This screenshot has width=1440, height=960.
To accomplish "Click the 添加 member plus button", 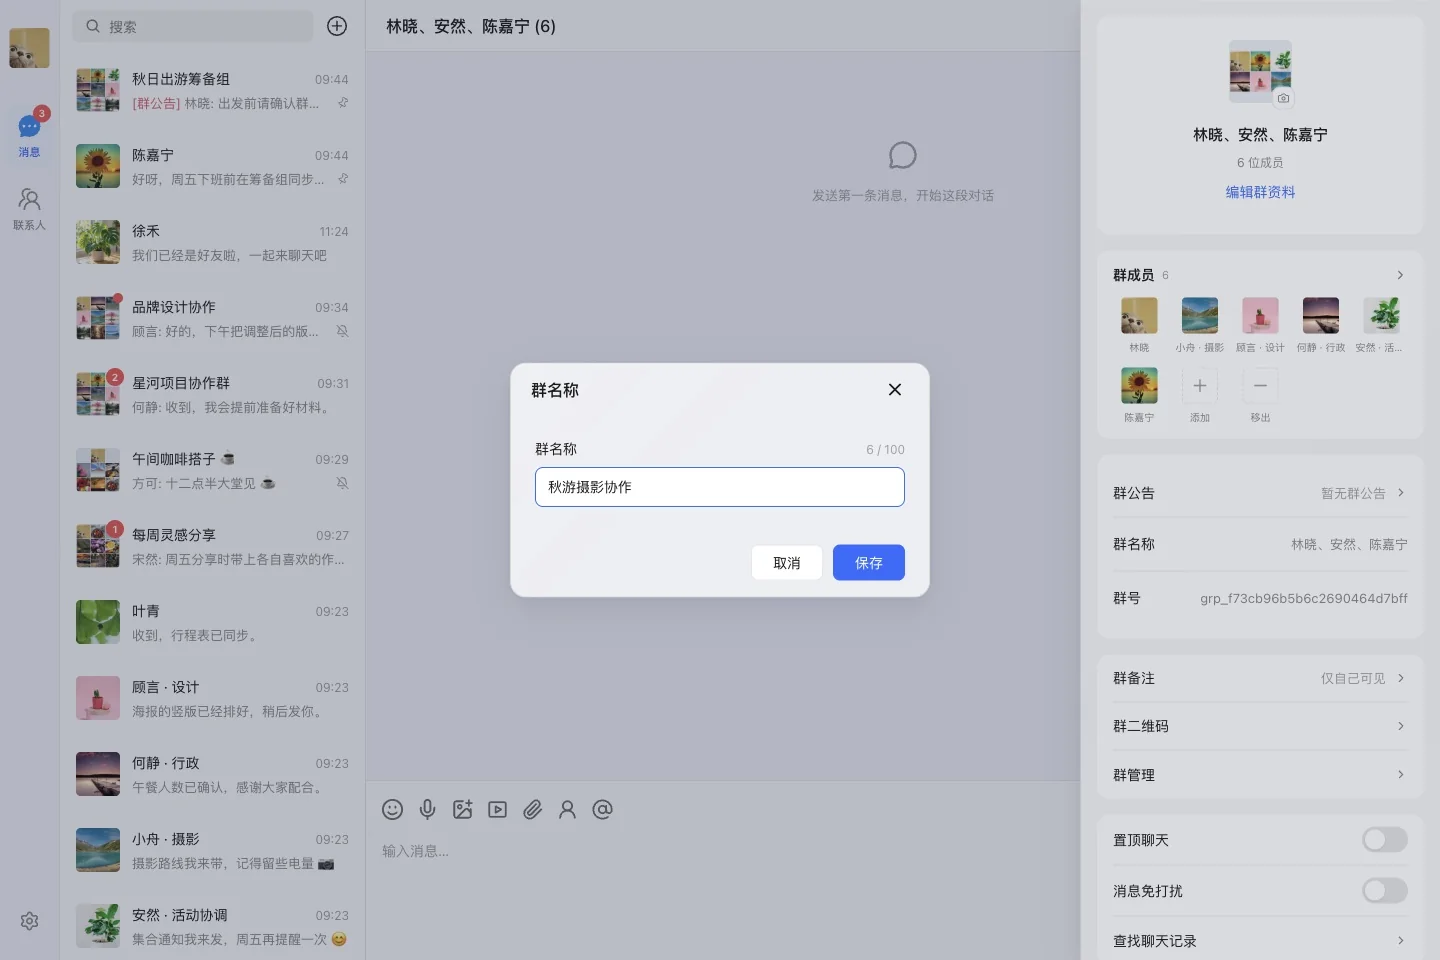I will (x=1200, y=386).
